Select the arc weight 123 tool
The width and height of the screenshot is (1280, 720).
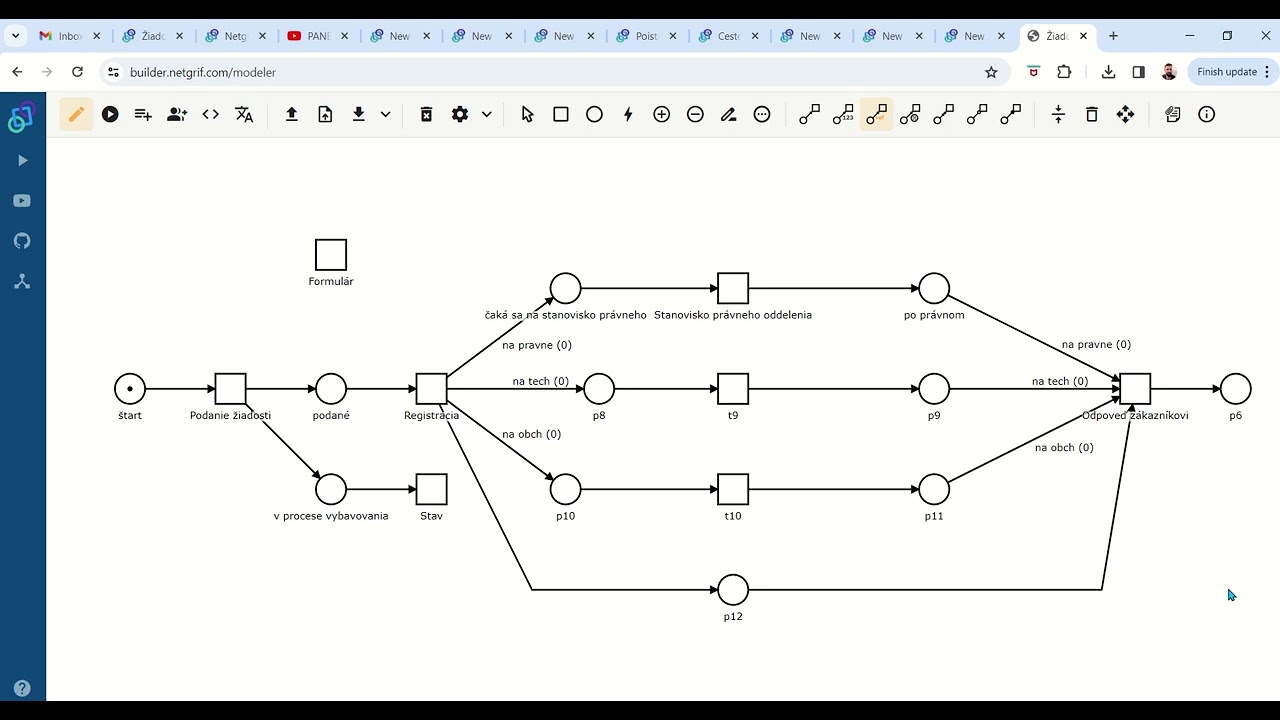(843, 115)
